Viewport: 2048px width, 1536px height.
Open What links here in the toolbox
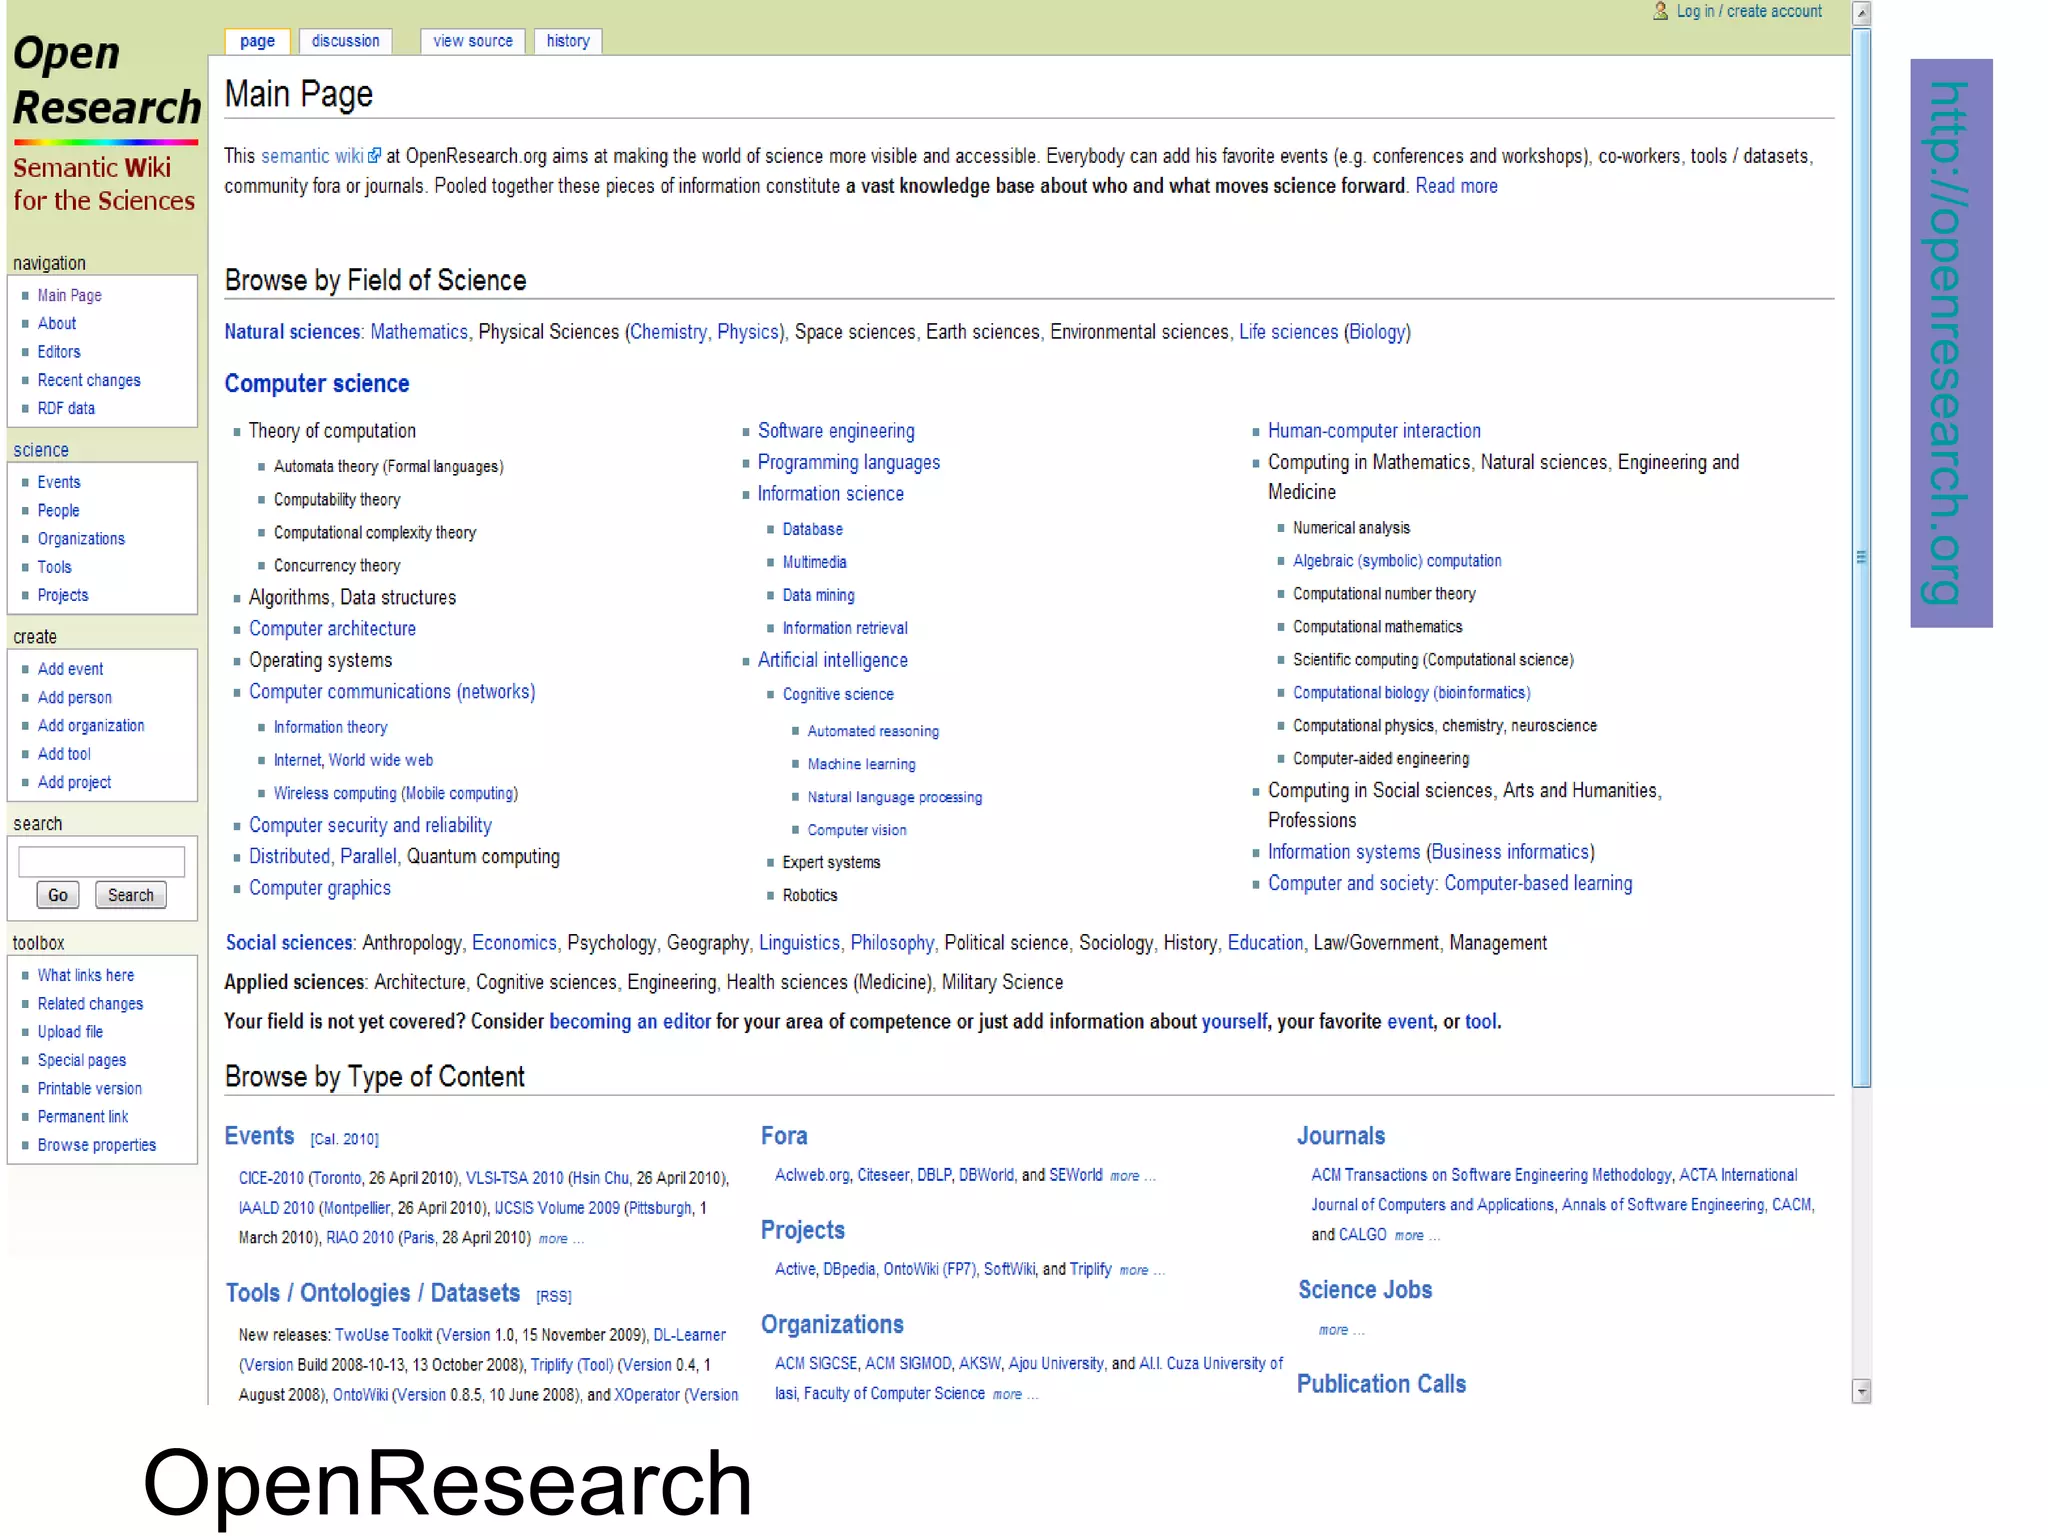tap(86, 975)
